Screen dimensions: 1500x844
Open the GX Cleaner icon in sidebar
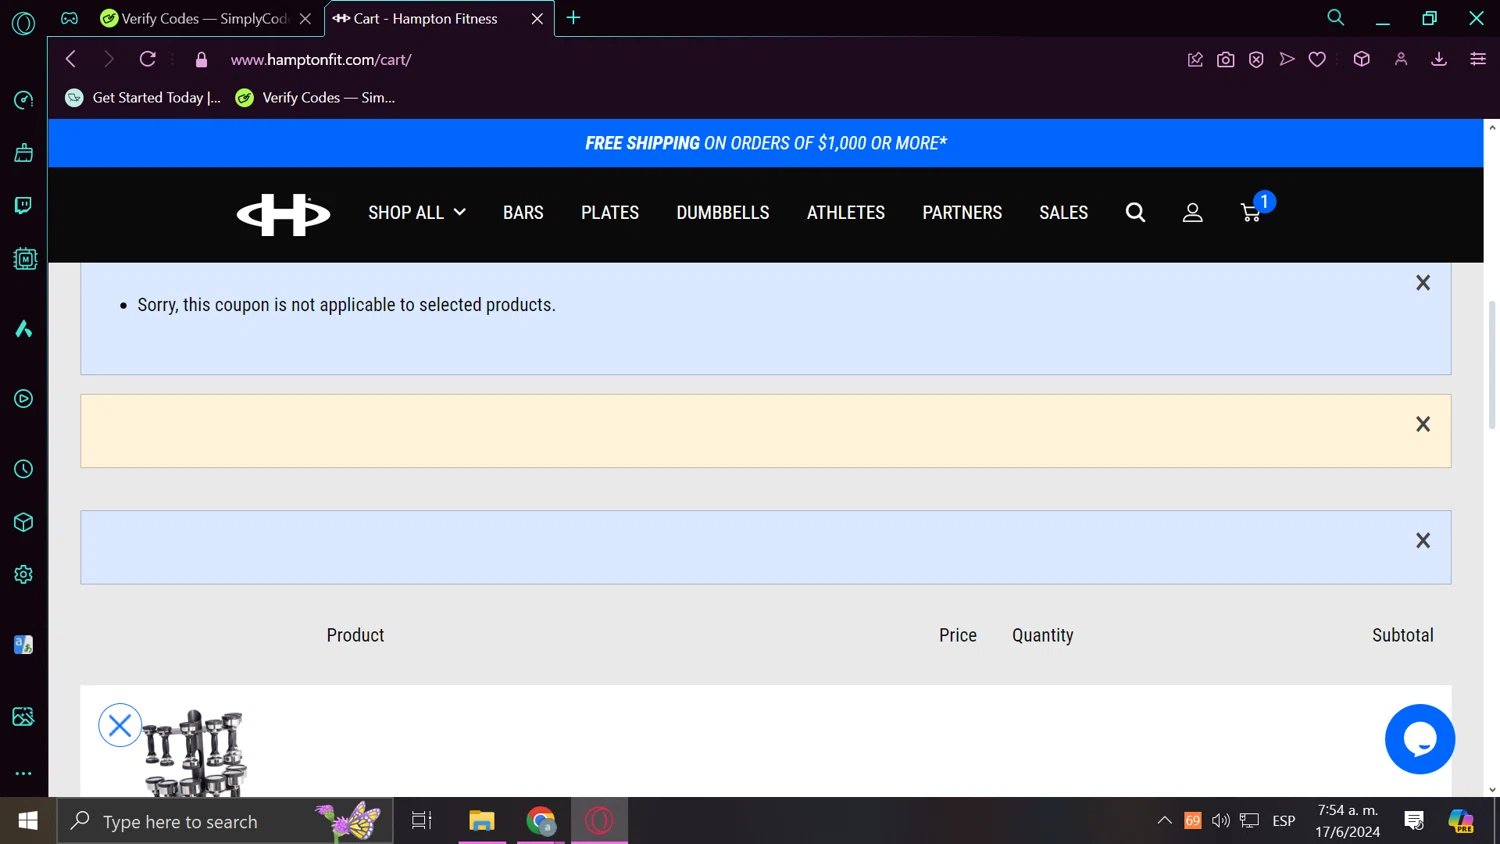[23, 152]
